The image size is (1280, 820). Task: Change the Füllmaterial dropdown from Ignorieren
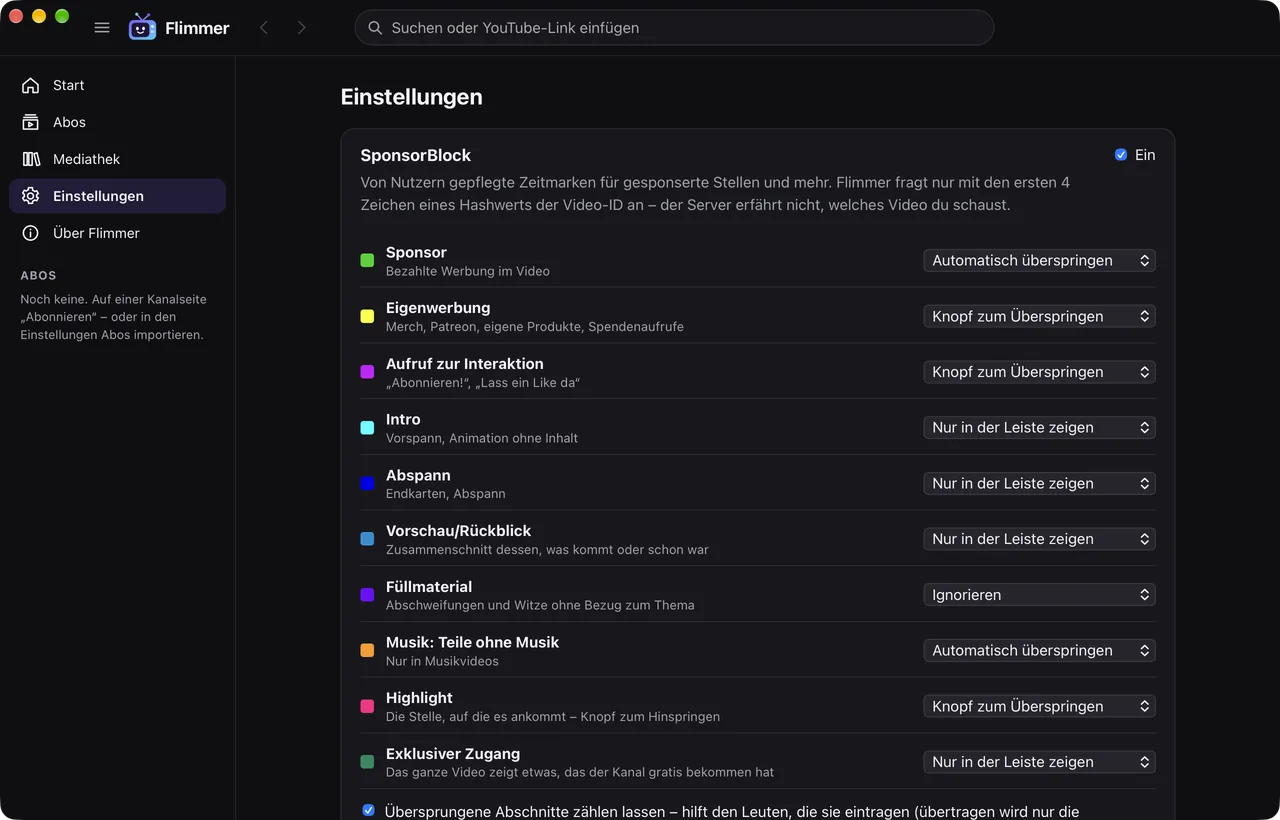click(1039, 595)
